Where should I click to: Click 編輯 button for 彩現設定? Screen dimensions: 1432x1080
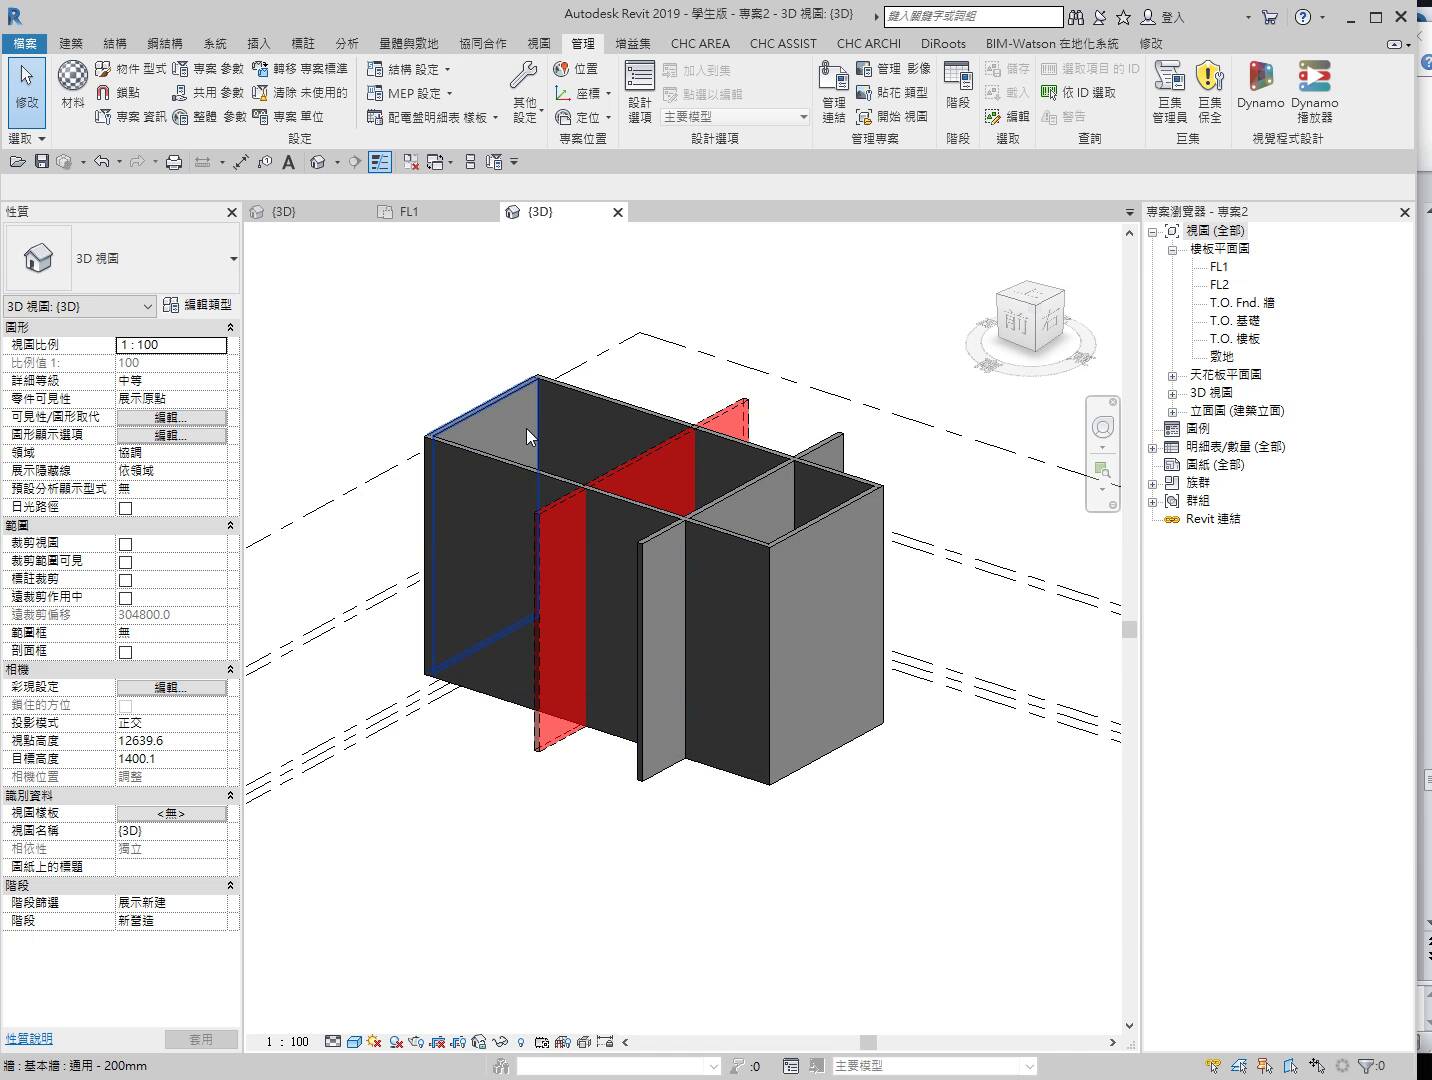coord(171,687)
